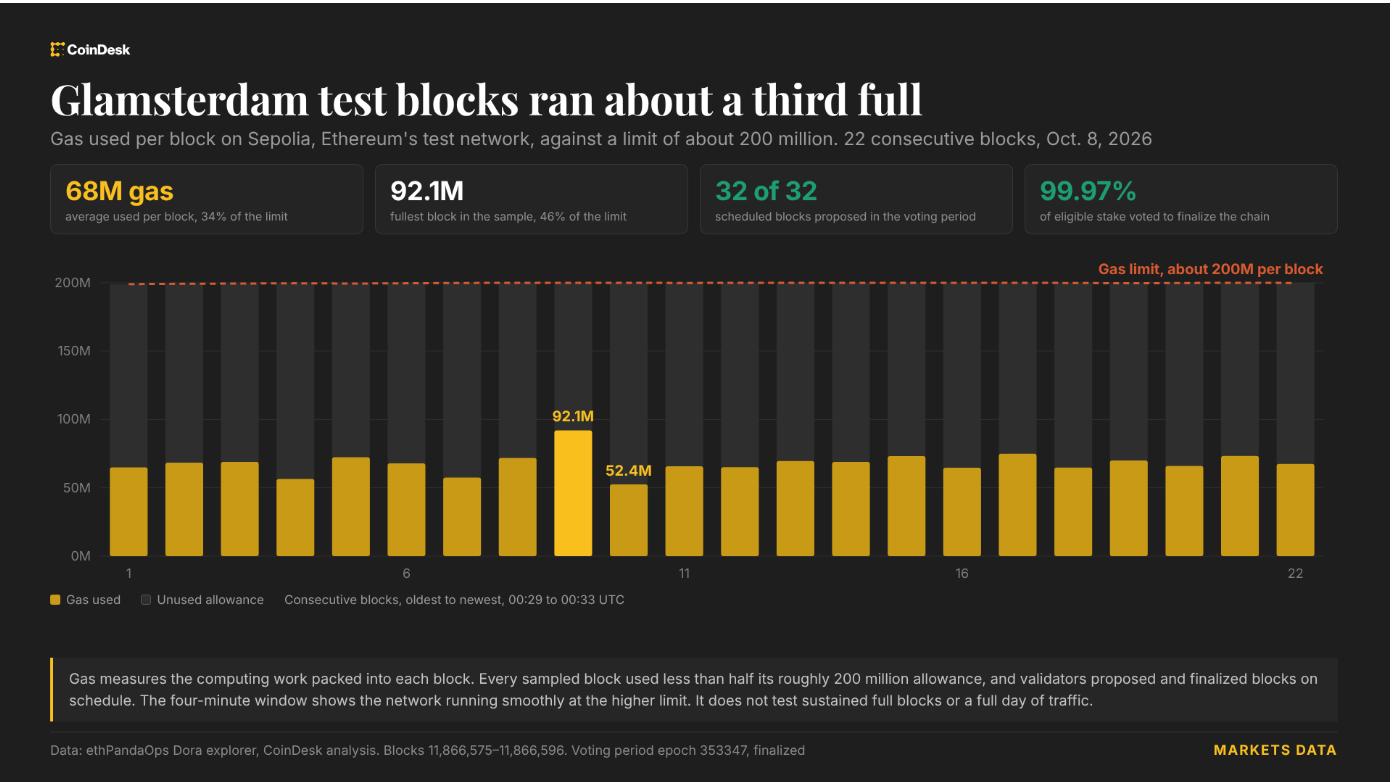Screen dimensions: 1396x782
Task: Click the gold bar above x-axis label 22
Action: click(1295, 510)
